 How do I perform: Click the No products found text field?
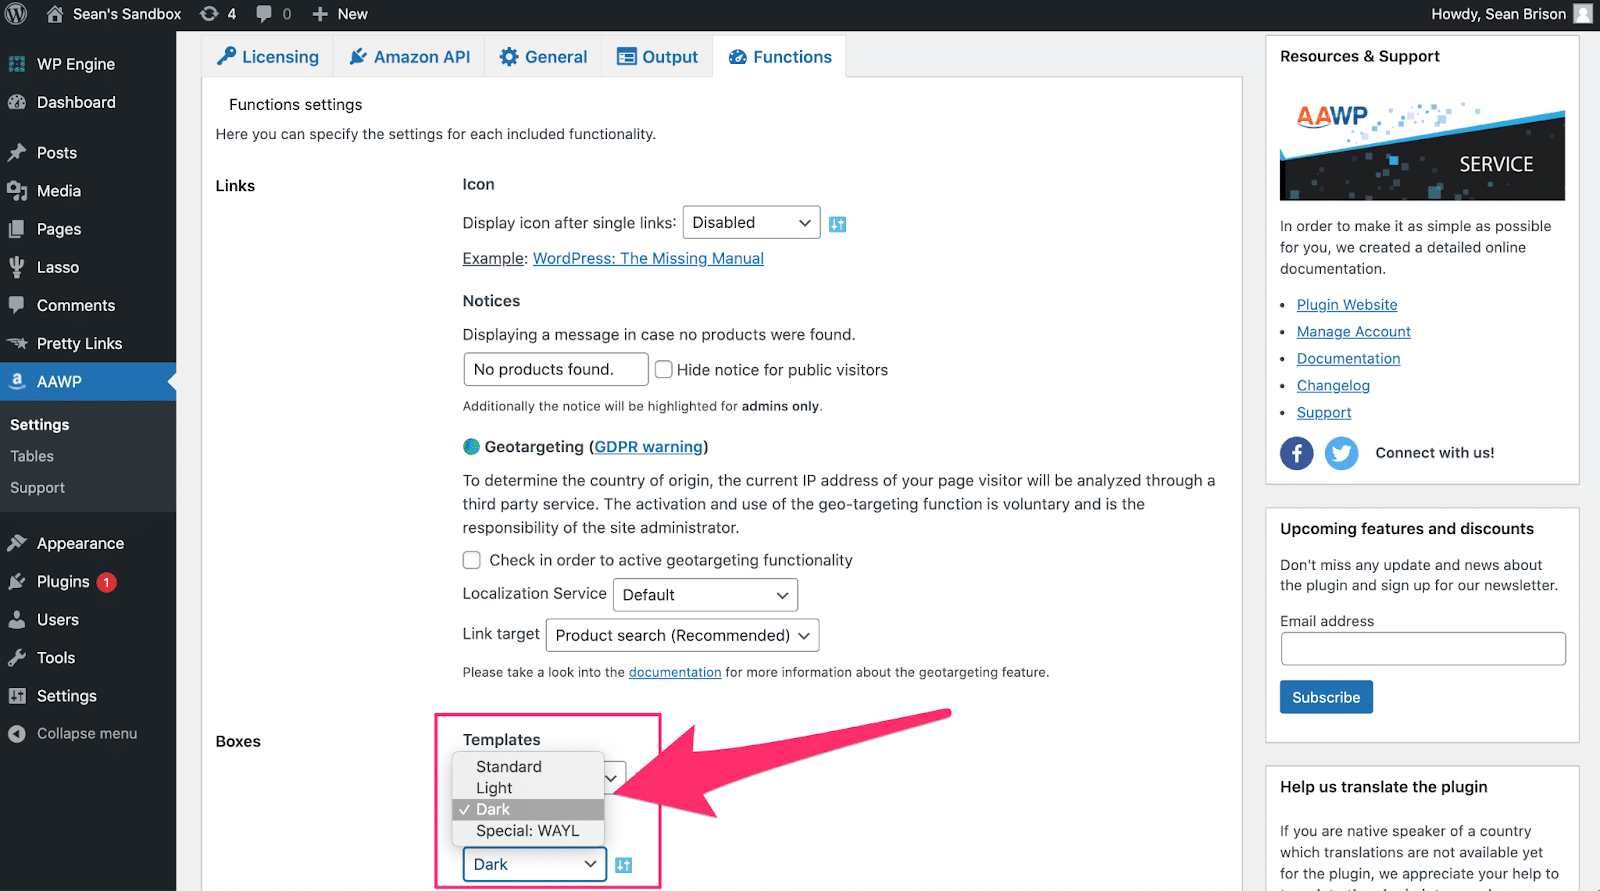click(x=556, y=369)
